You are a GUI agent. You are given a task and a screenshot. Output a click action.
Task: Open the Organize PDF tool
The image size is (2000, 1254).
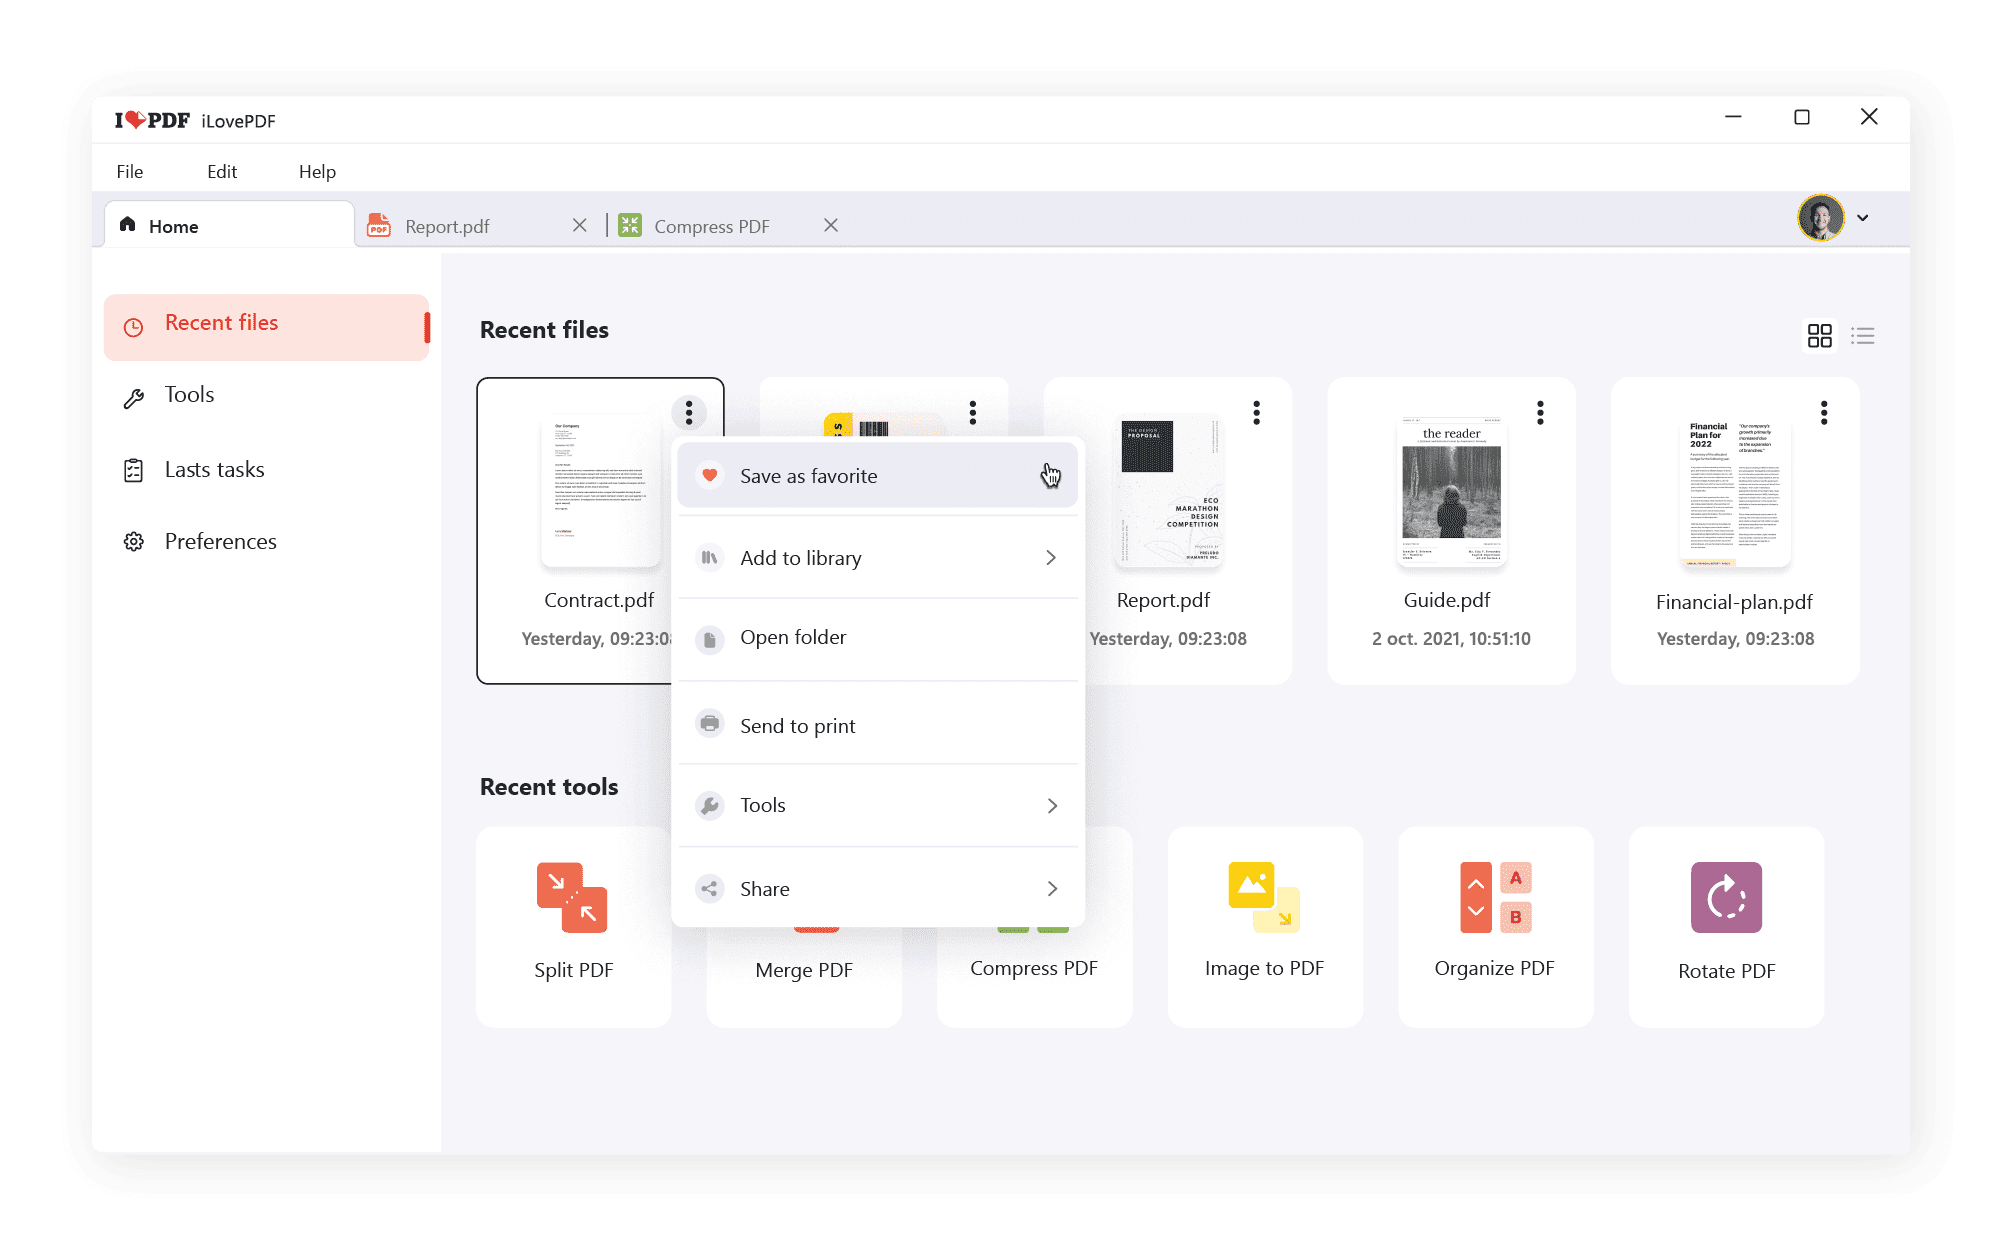(1494, 897)
